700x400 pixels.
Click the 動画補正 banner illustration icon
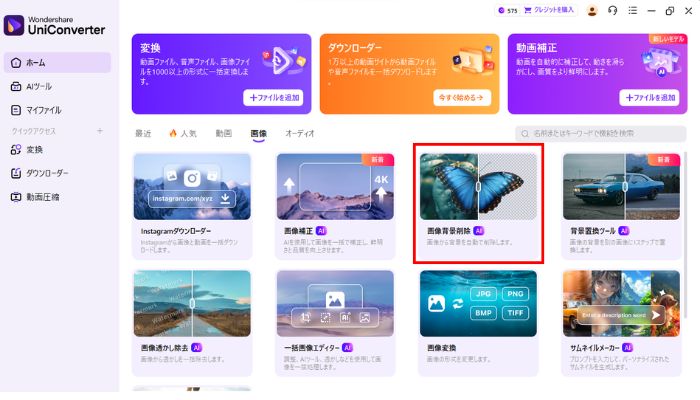(661, 62)
